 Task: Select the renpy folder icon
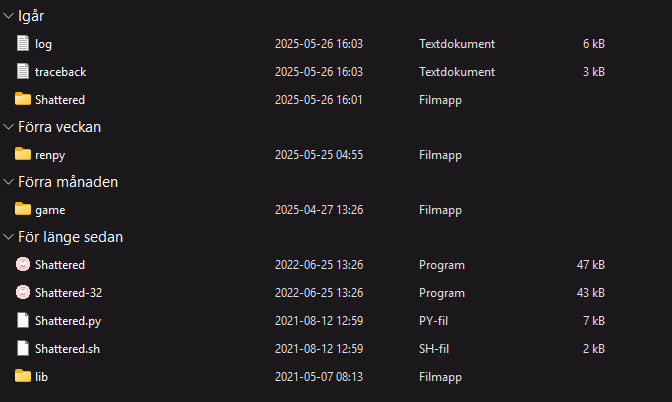point(23,154)
